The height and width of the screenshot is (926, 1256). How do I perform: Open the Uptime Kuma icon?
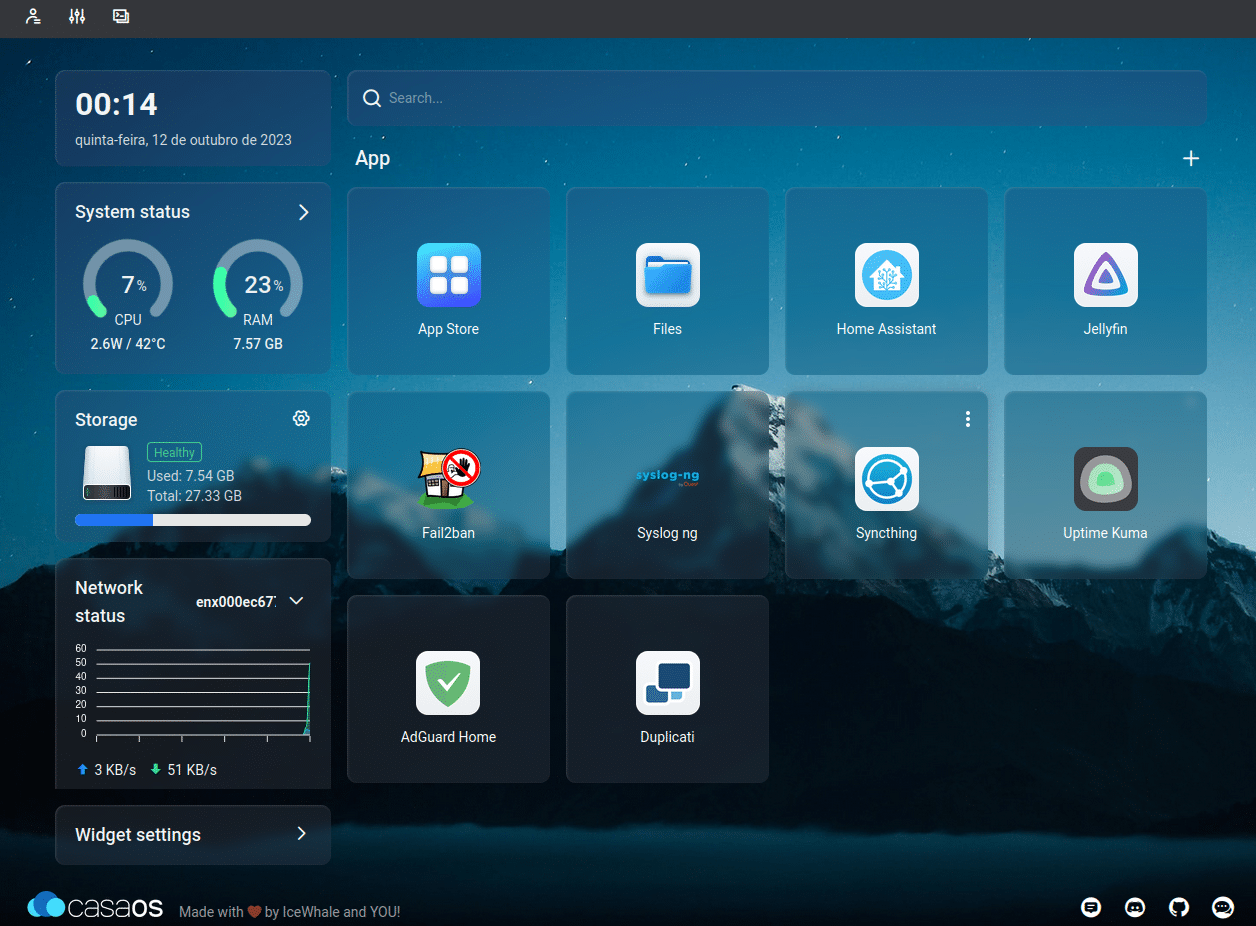(1106, 479)
